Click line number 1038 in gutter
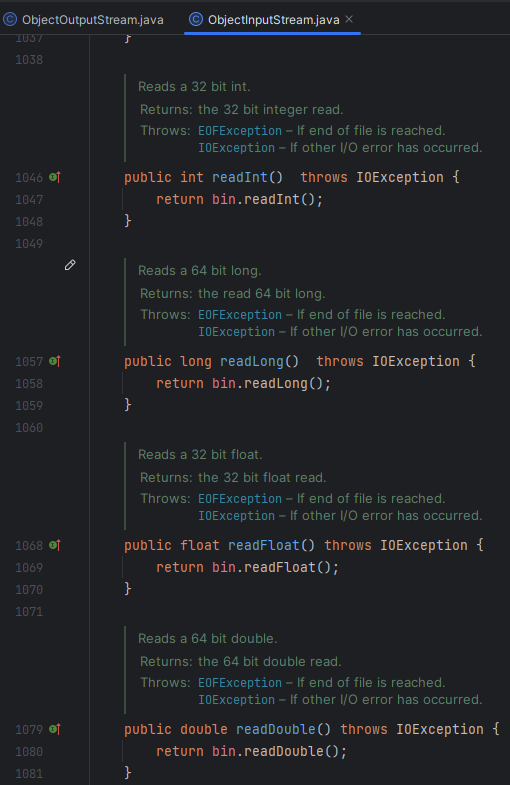Image resolution: width=510 pixels, height=785 pixels. click(x=29, y=60)
